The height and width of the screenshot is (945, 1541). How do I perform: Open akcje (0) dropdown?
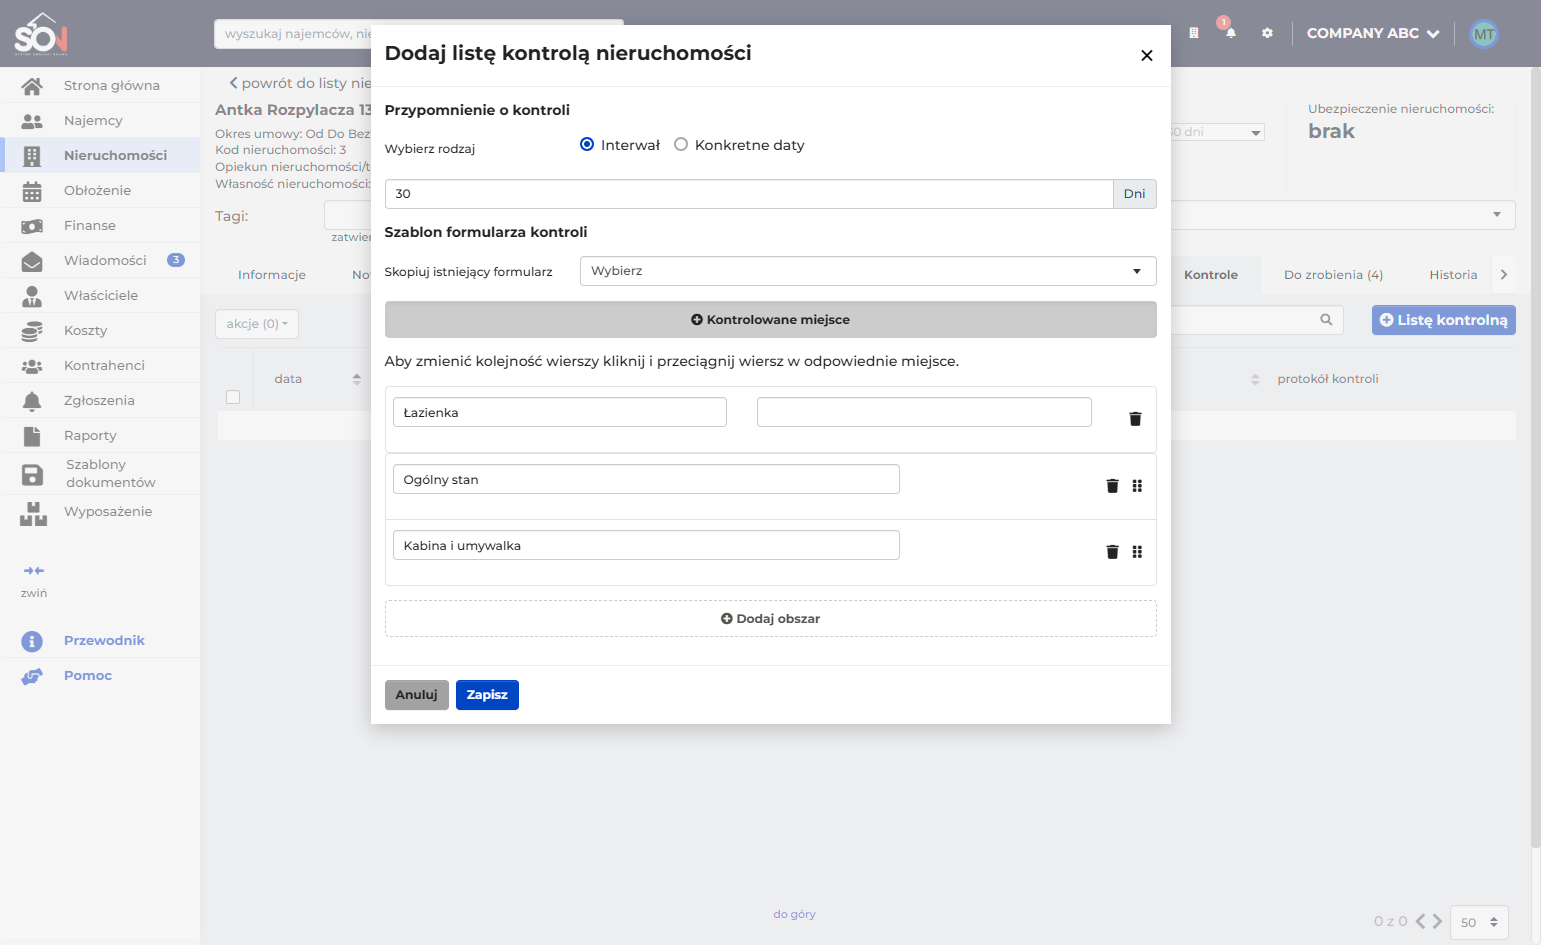tap(257, 324)
